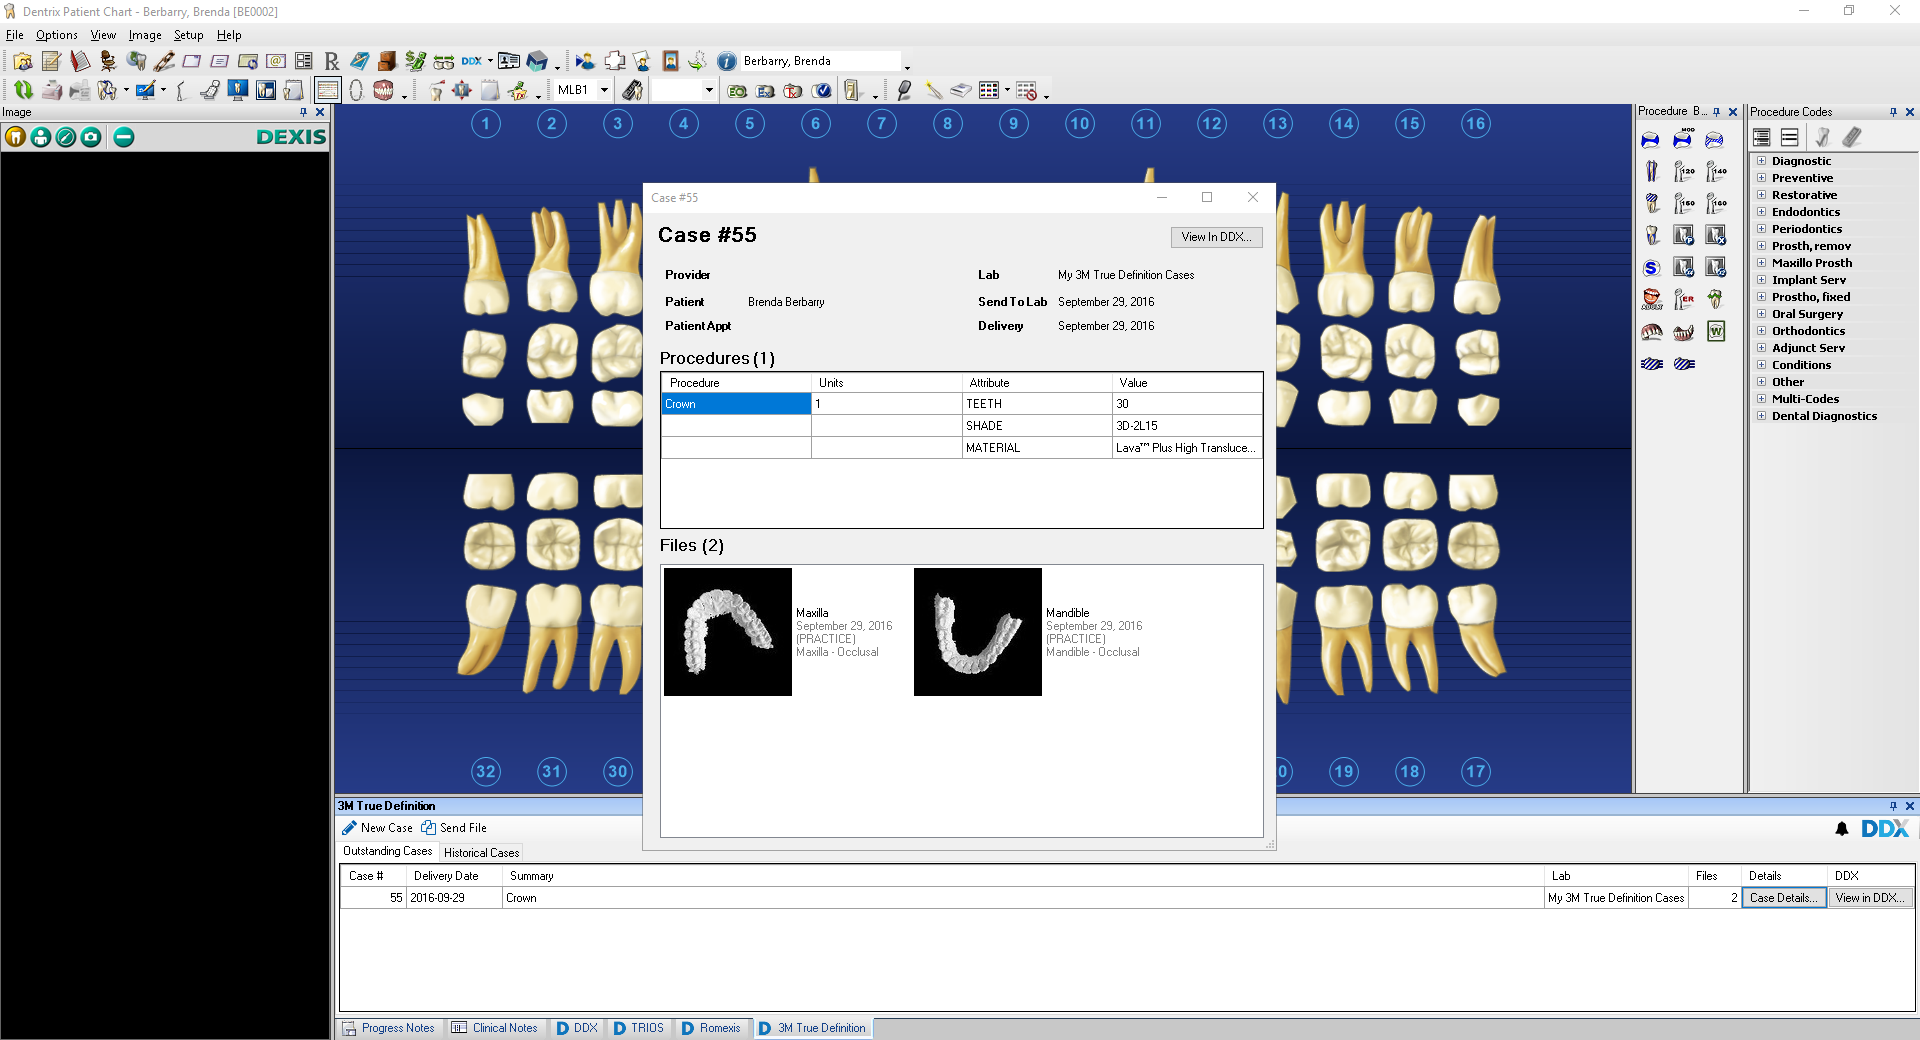1920x1040 pixels.
Task: Click the green refresh arrows toolbar icon
Action: 23,91
